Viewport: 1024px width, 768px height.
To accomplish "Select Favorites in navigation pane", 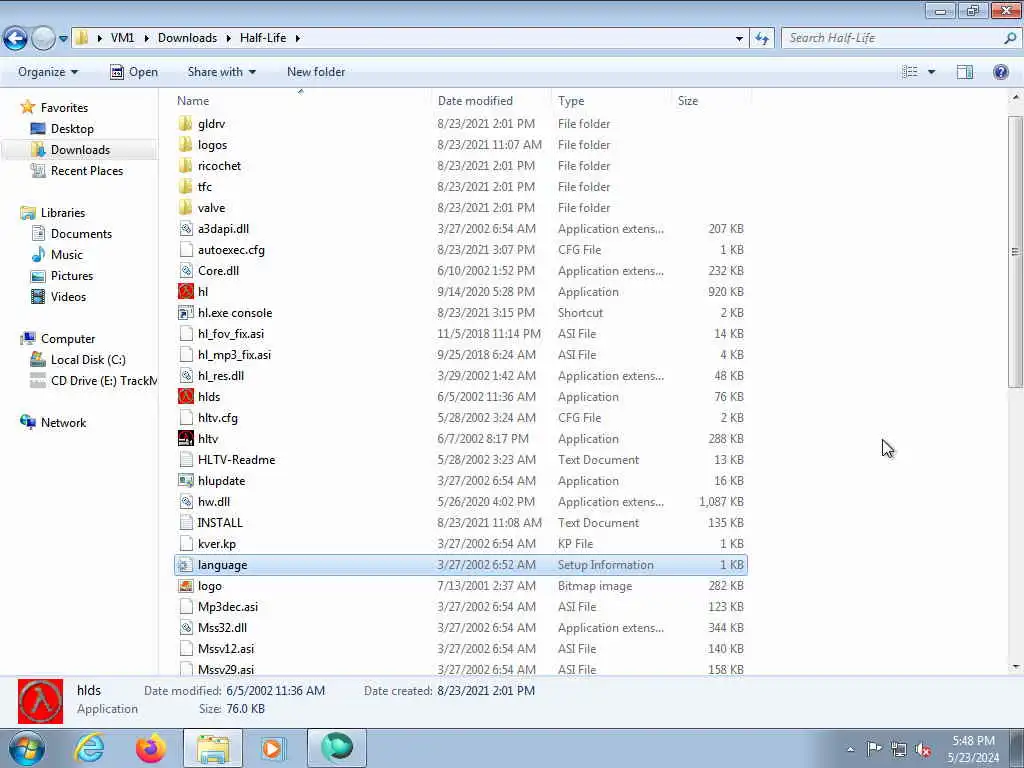I will tap(64, 108).
